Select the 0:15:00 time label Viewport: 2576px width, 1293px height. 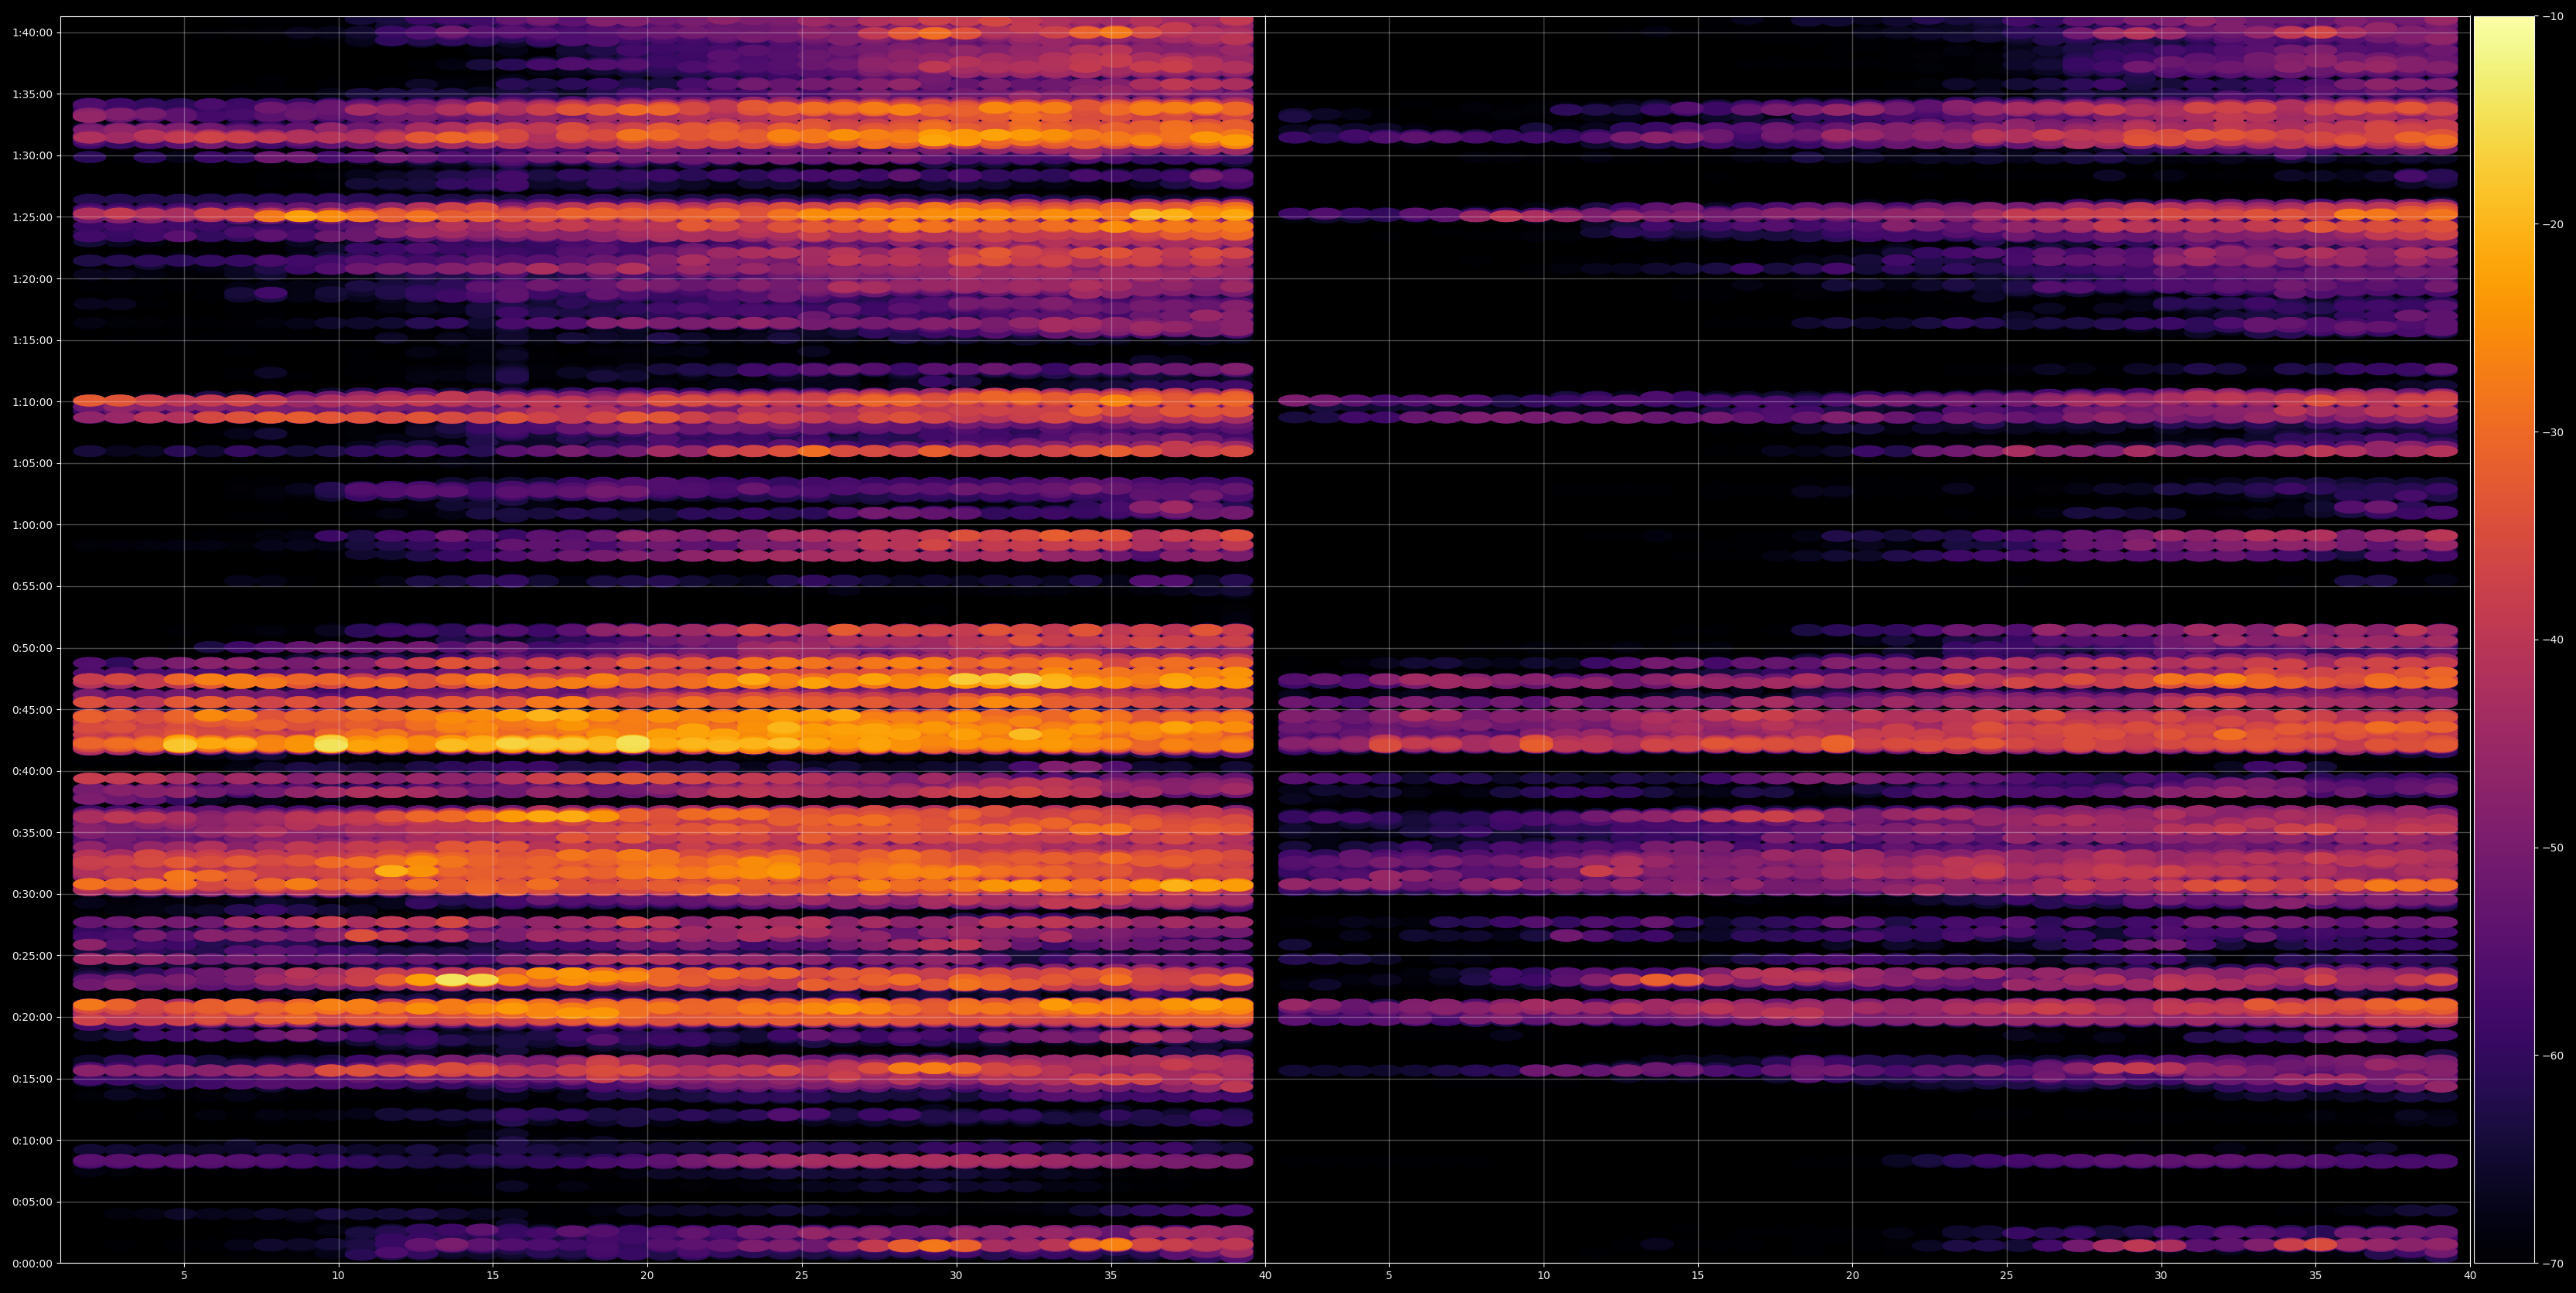(x=32, y=1079)
